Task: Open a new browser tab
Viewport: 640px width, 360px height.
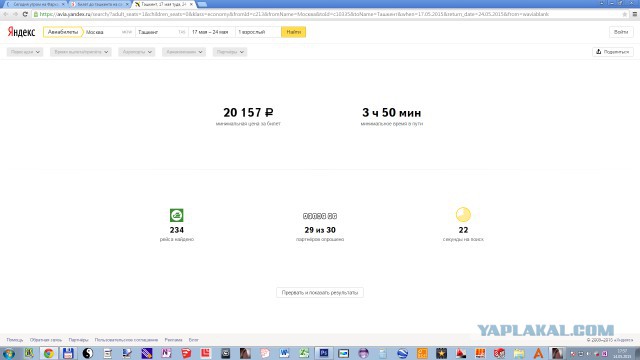Action: [x=202, y=4]
